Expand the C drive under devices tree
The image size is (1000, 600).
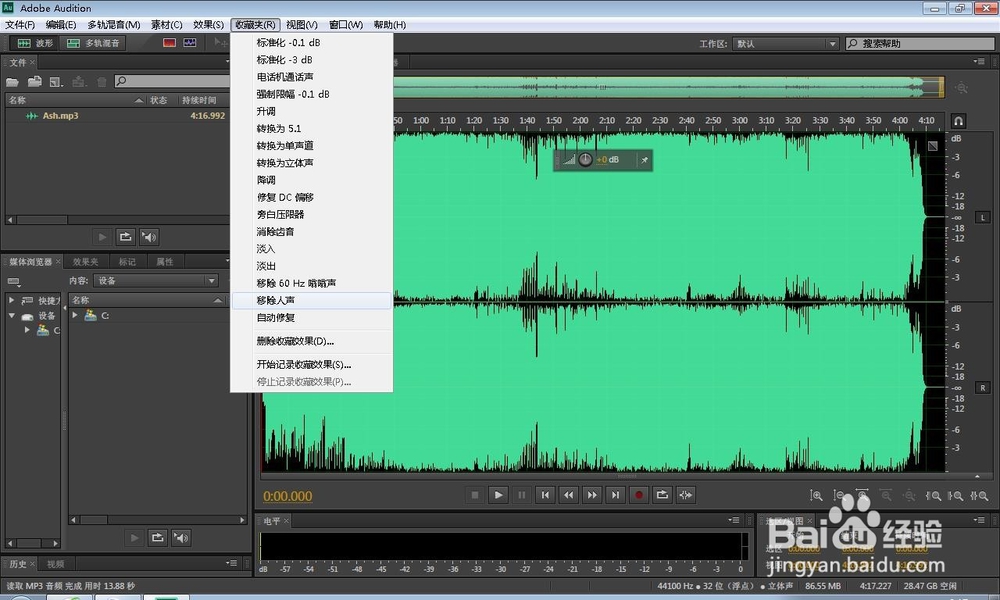[27, 330]
